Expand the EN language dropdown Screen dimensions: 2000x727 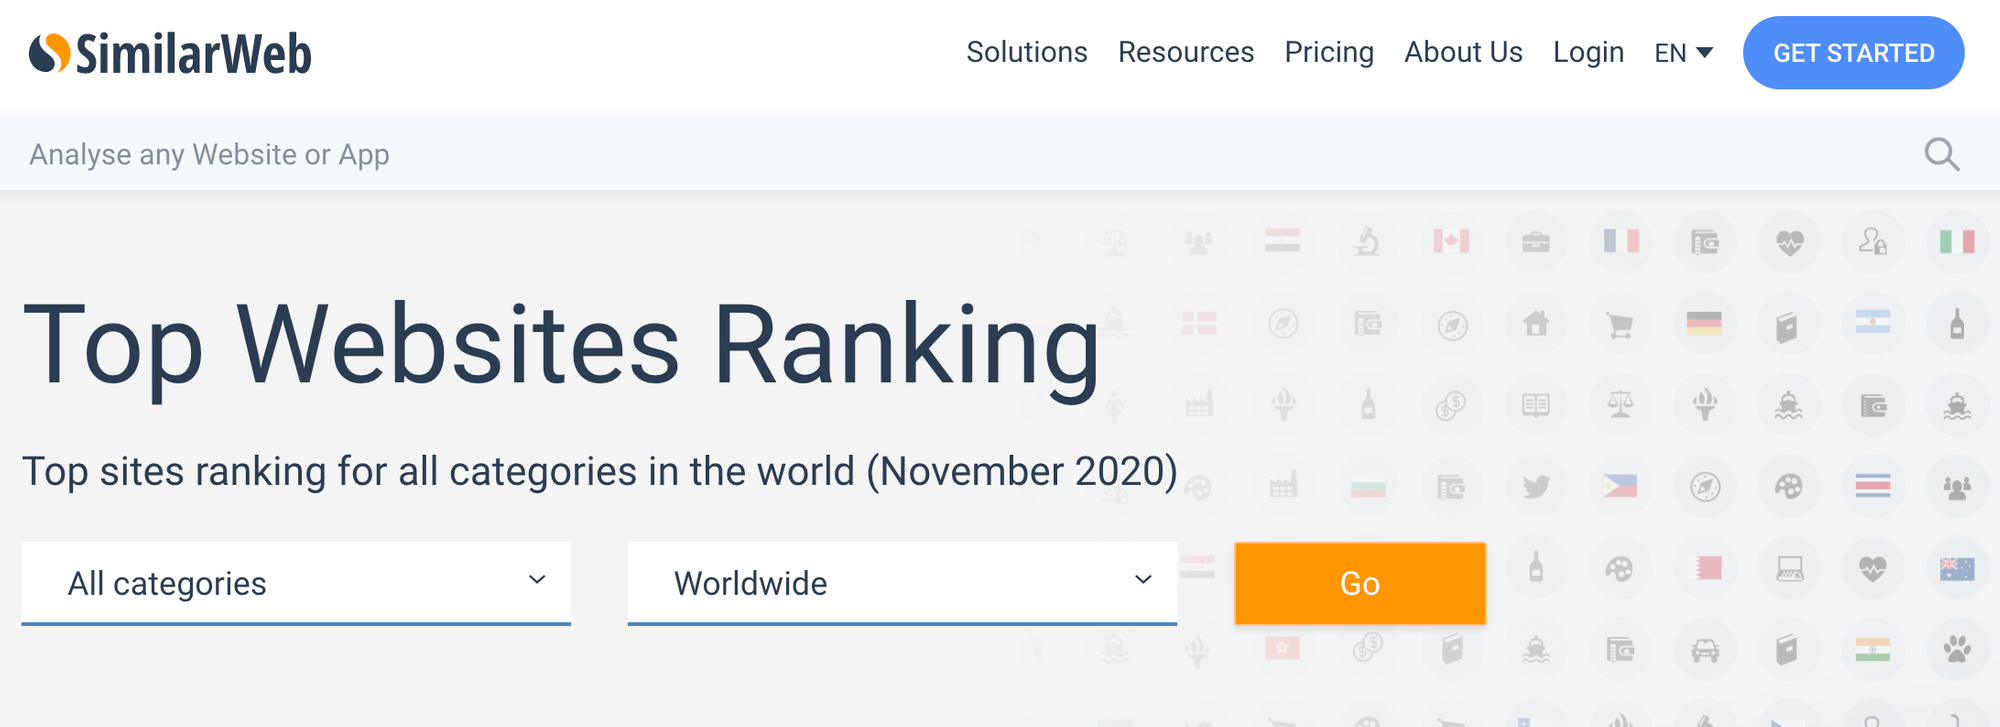[1684, 53]
